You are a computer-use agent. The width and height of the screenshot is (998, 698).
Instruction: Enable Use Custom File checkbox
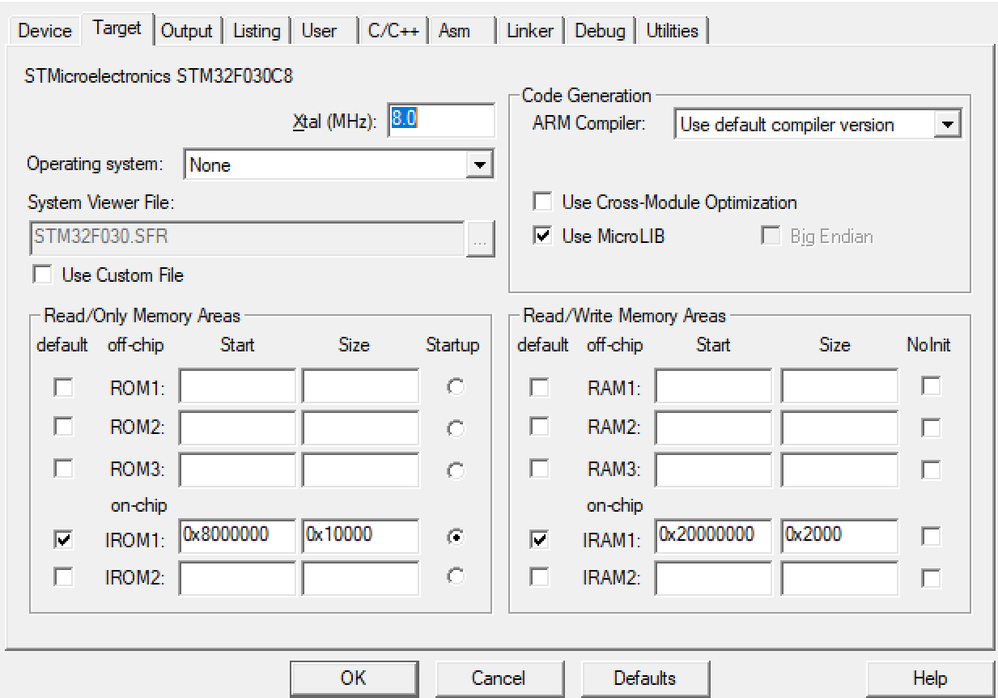[43, 275]
